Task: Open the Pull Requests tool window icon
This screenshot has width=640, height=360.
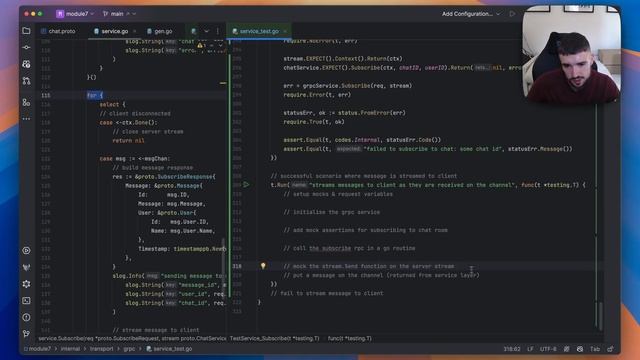Action: [27, 81]
